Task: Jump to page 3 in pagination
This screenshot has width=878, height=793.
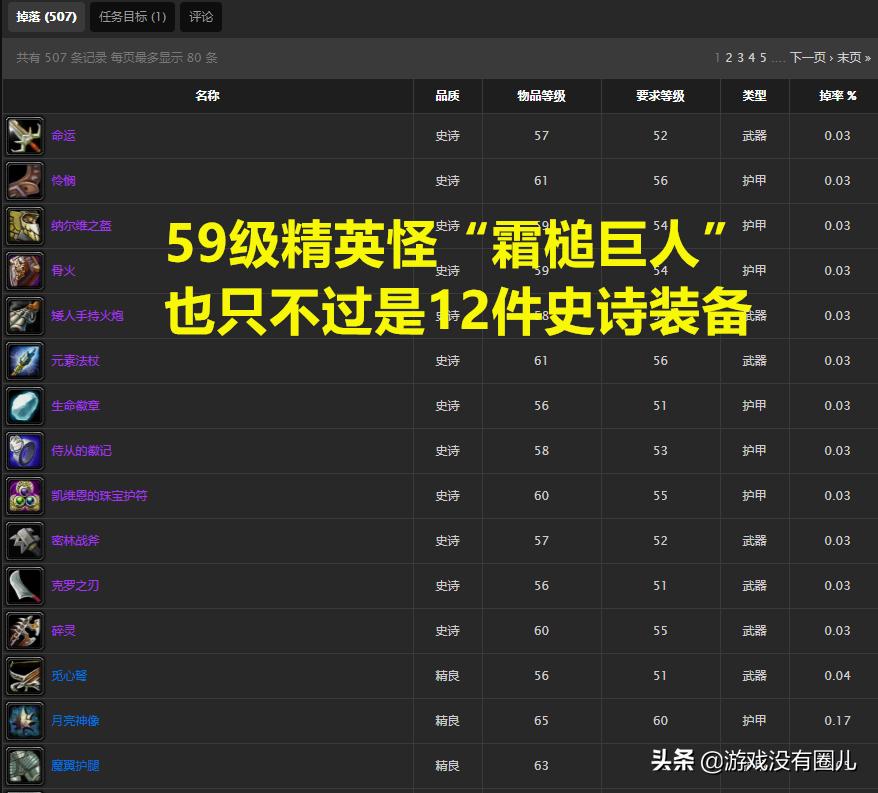Action: [x=741, y=57]
